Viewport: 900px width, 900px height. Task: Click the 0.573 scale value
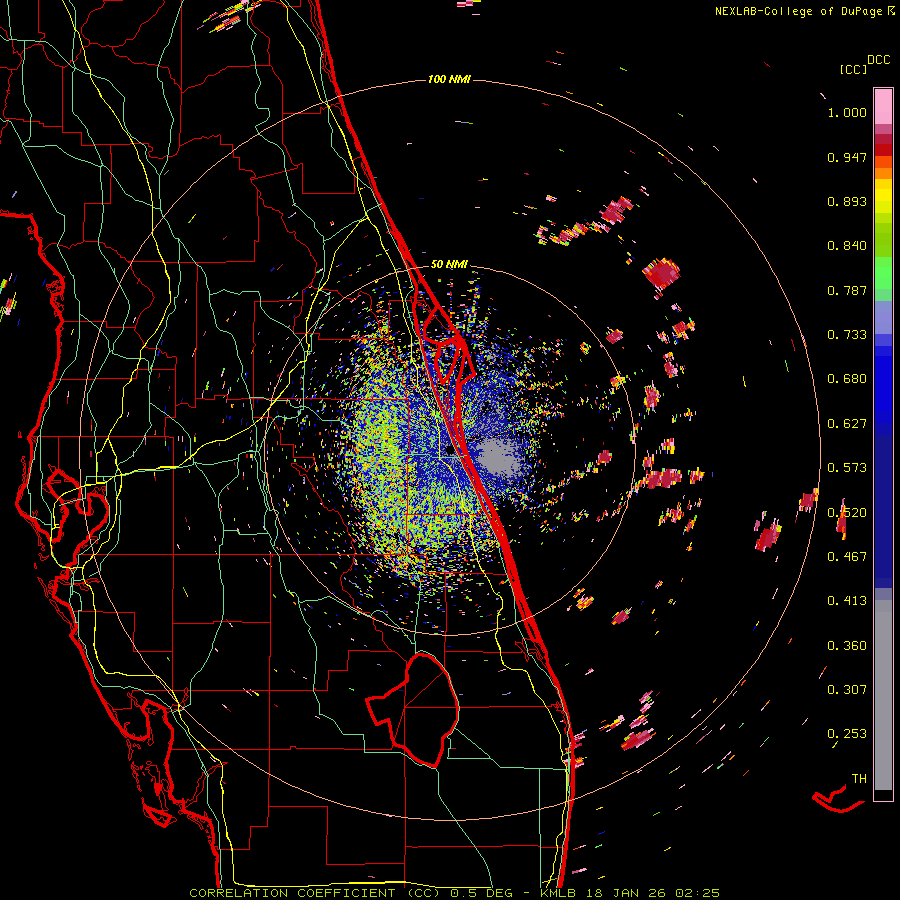pyautogui.click(x=847, y=468)
